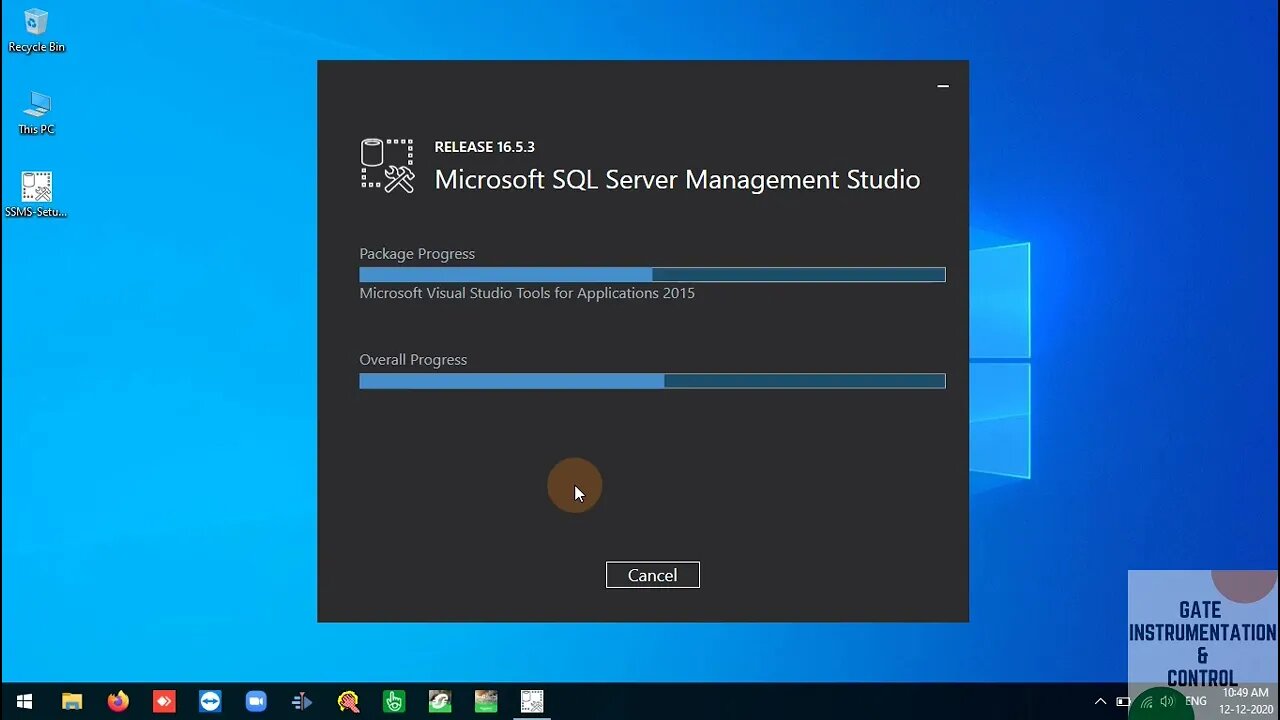Image resolution: width=1280 pixels, height=720 pixels.
Task: Open the clock and date flyout
Action: (1245, 701)
